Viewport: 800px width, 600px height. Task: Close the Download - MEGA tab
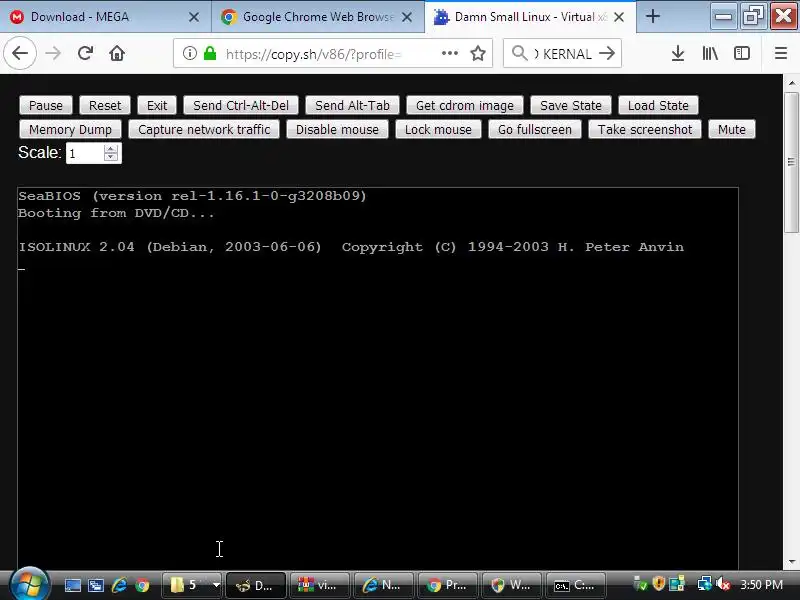coord(194,17)
